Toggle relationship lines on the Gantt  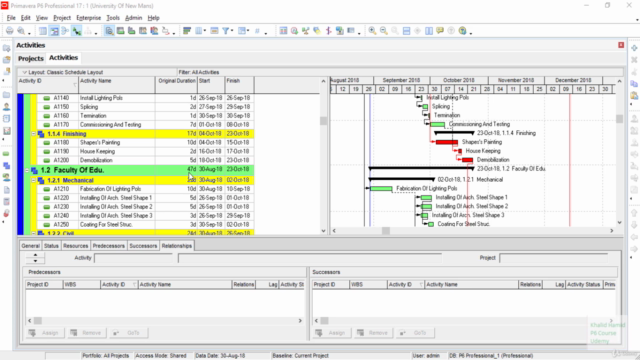[76, 31]
